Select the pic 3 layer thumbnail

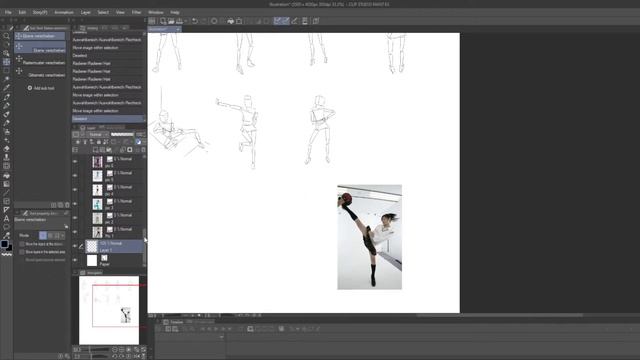97,204
